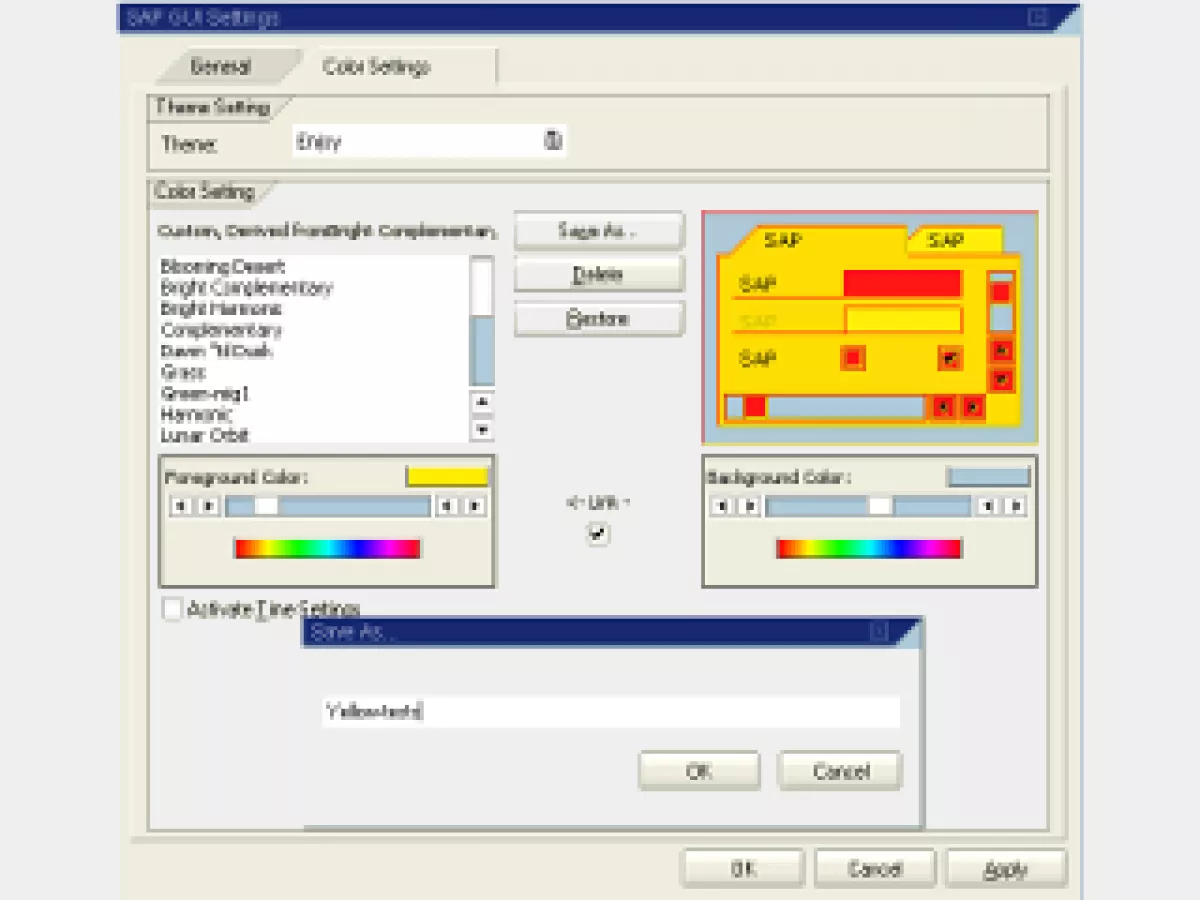
Task: Click the SAP color preview thumbnail
Action: pos(870,327)
